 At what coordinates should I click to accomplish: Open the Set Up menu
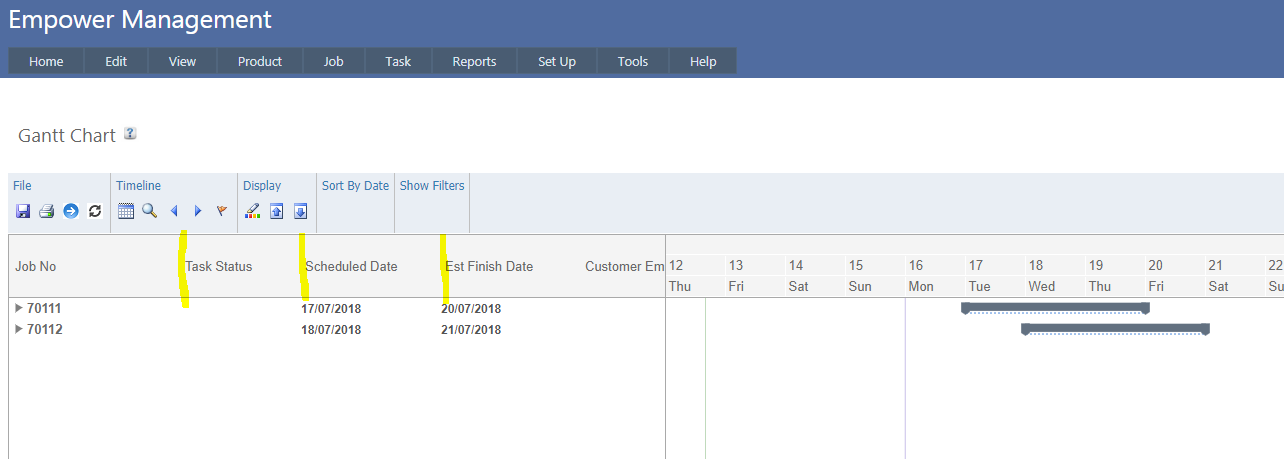coord(557,61)
